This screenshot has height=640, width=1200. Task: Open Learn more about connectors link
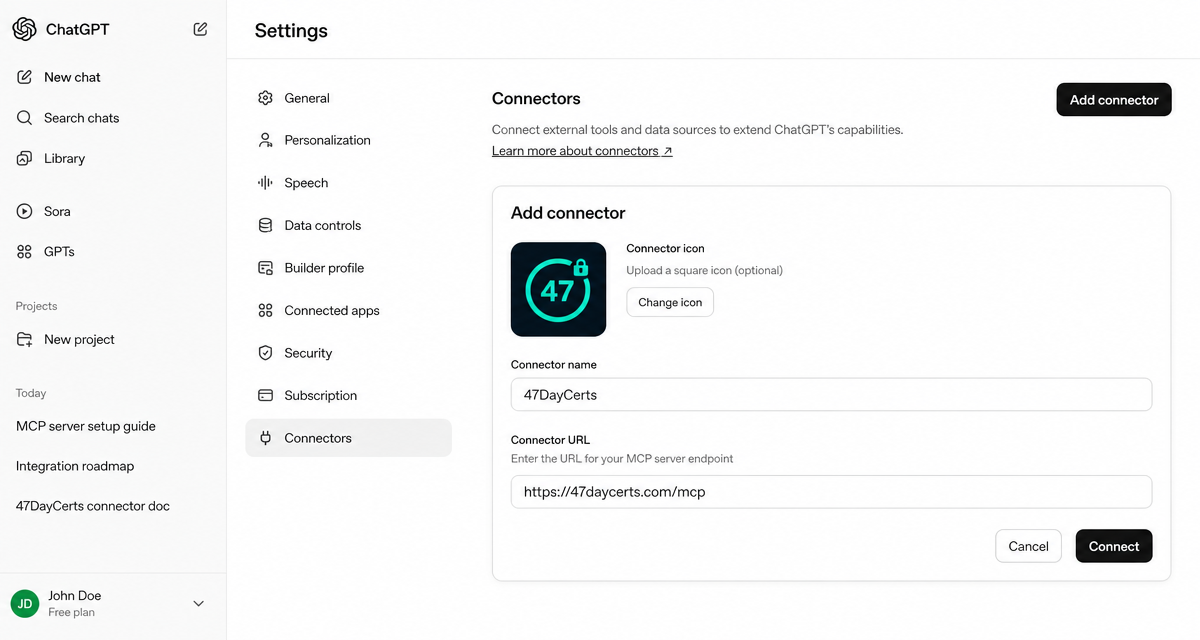coord(582,151)
